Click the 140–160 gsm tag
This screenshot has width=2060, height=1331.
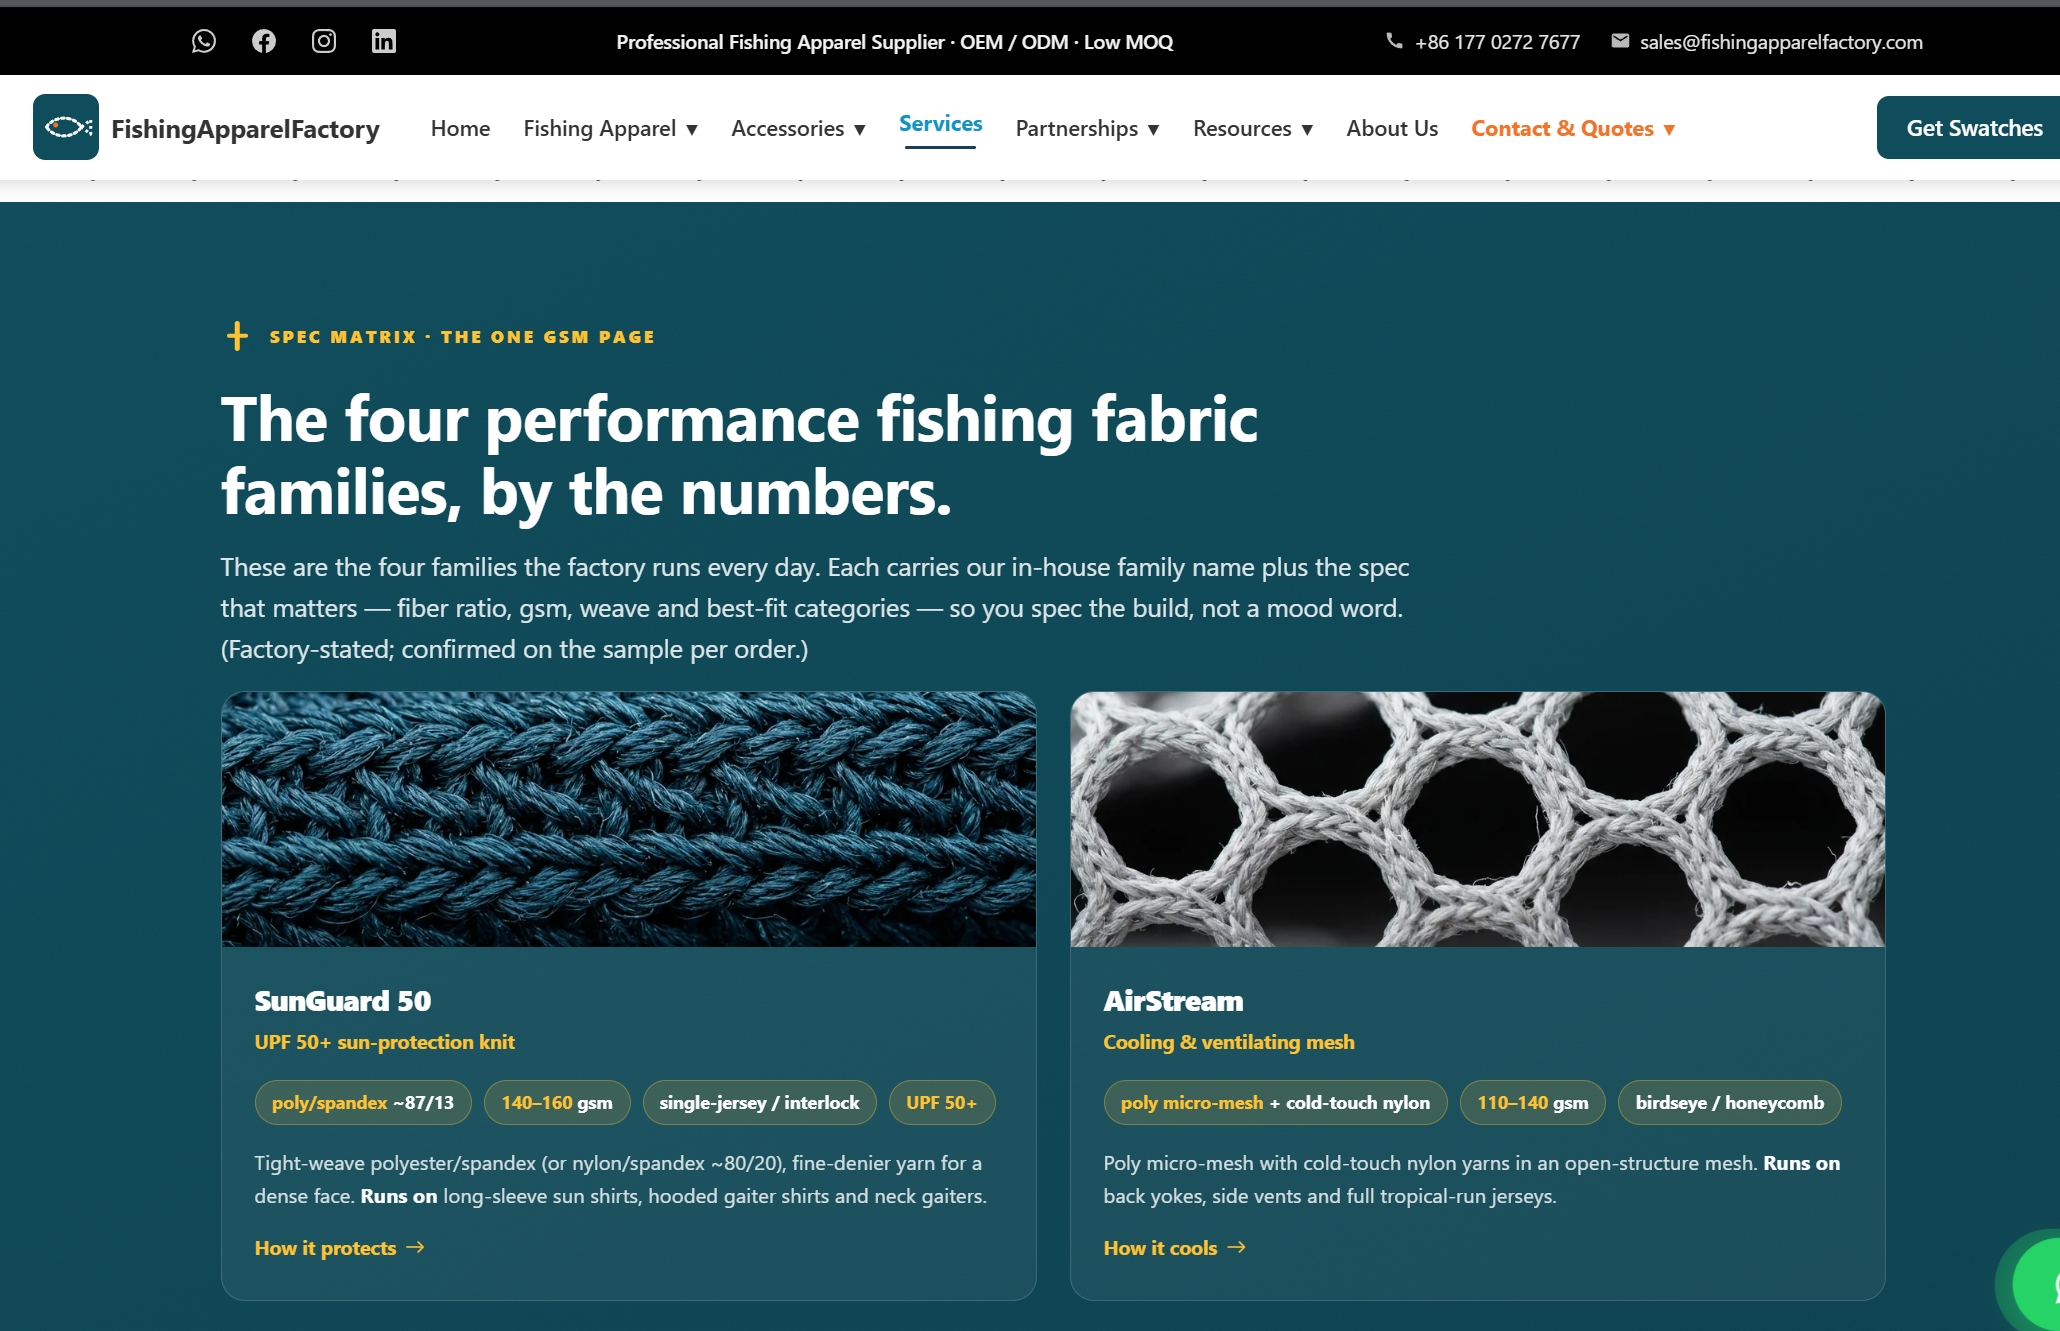point(557,1102)
